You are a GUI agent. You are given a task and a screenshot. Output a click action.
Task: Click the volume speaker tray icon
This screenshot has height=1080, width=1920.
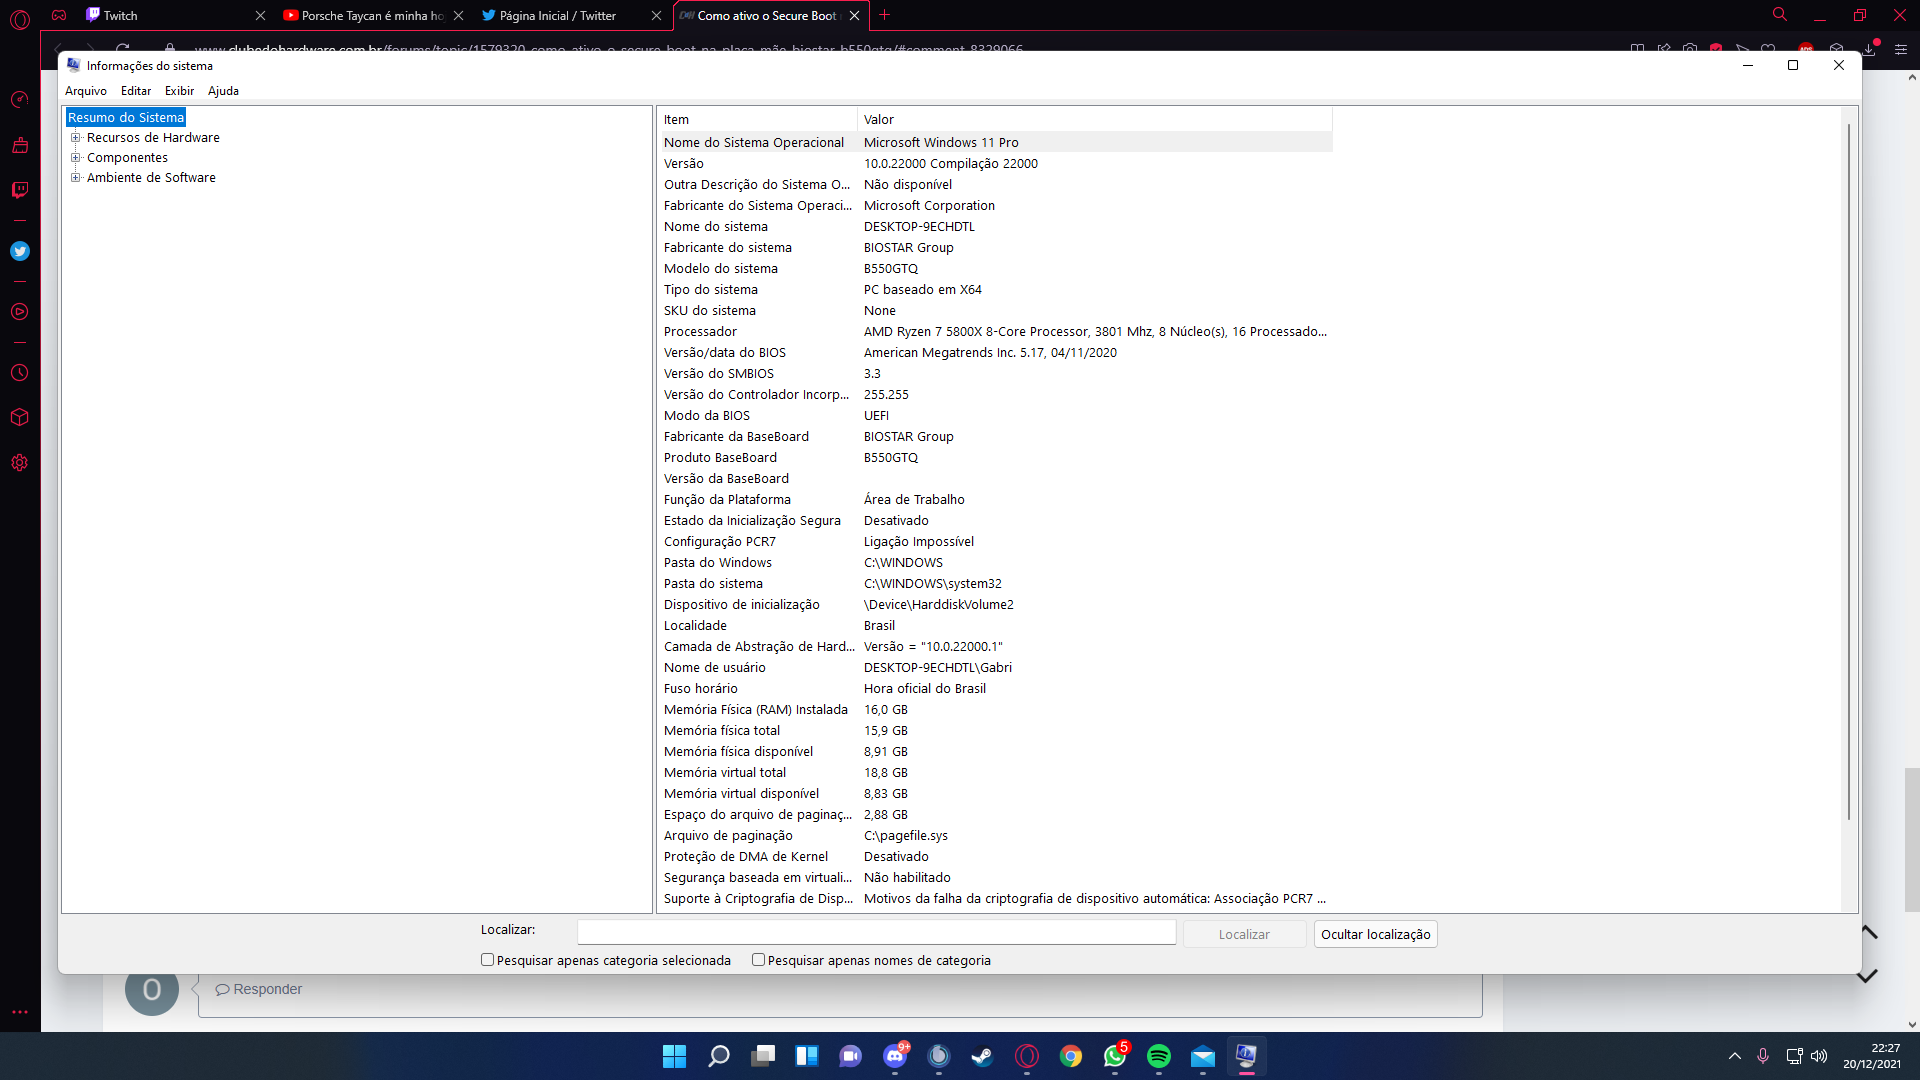(1819, 1056)
